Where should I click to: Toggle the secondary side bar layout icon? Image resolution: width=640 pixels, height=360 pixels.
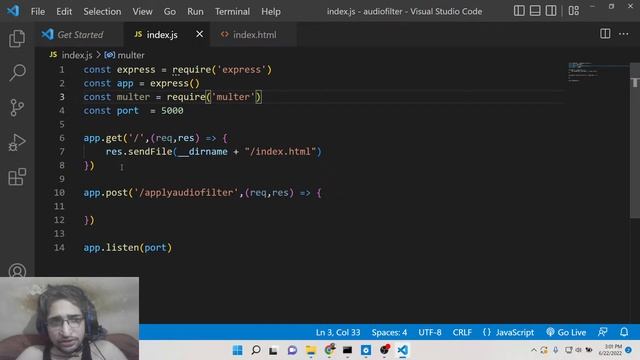[x=551, y=11]
